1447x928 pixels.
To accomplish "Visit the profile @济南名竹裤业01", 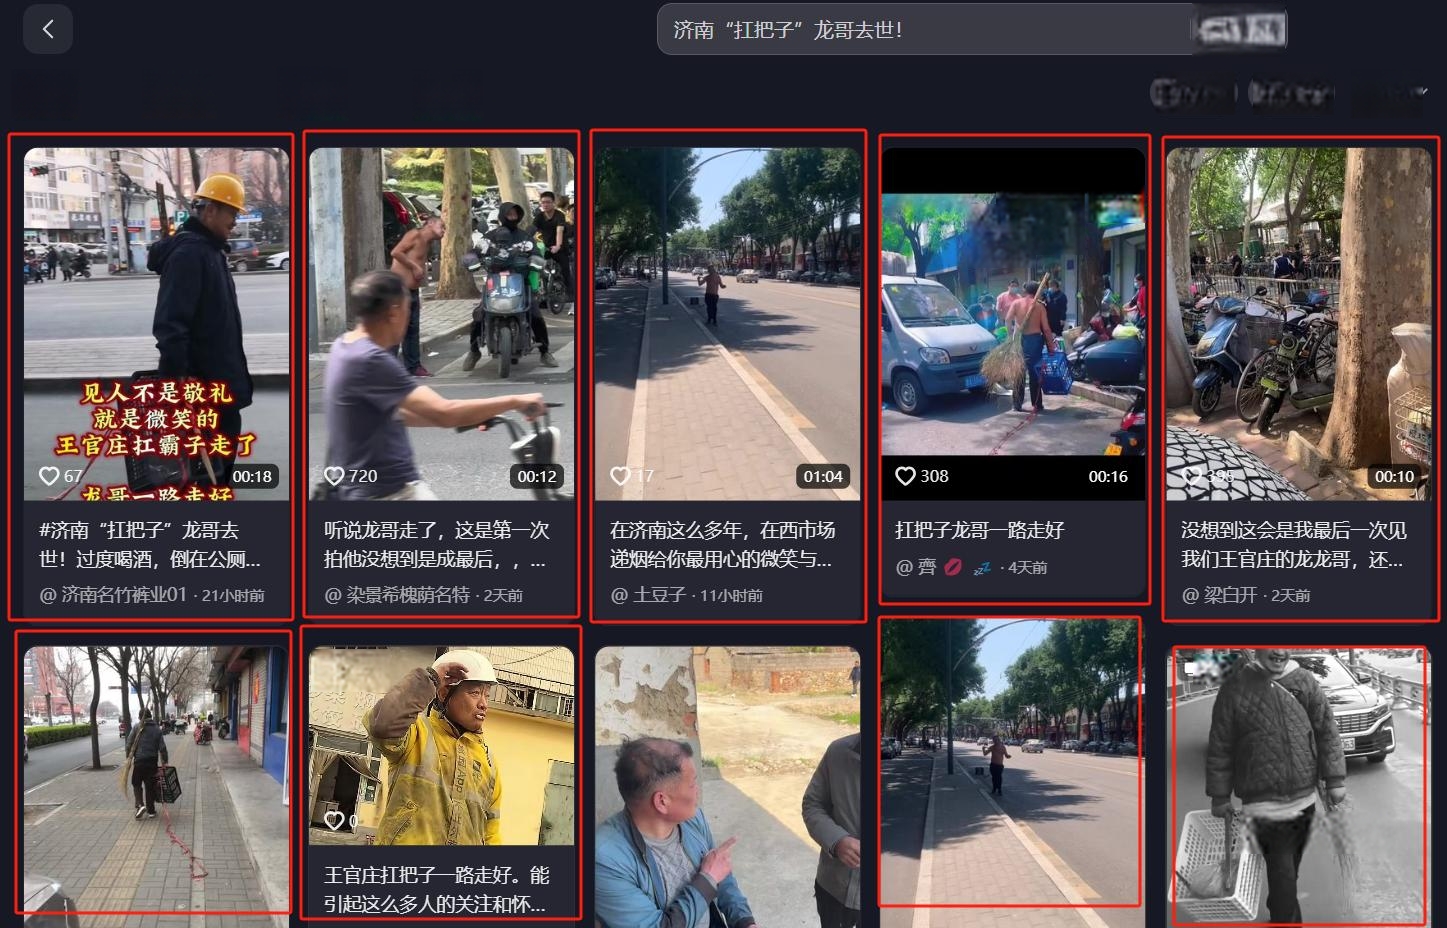I will pos(113,595).
